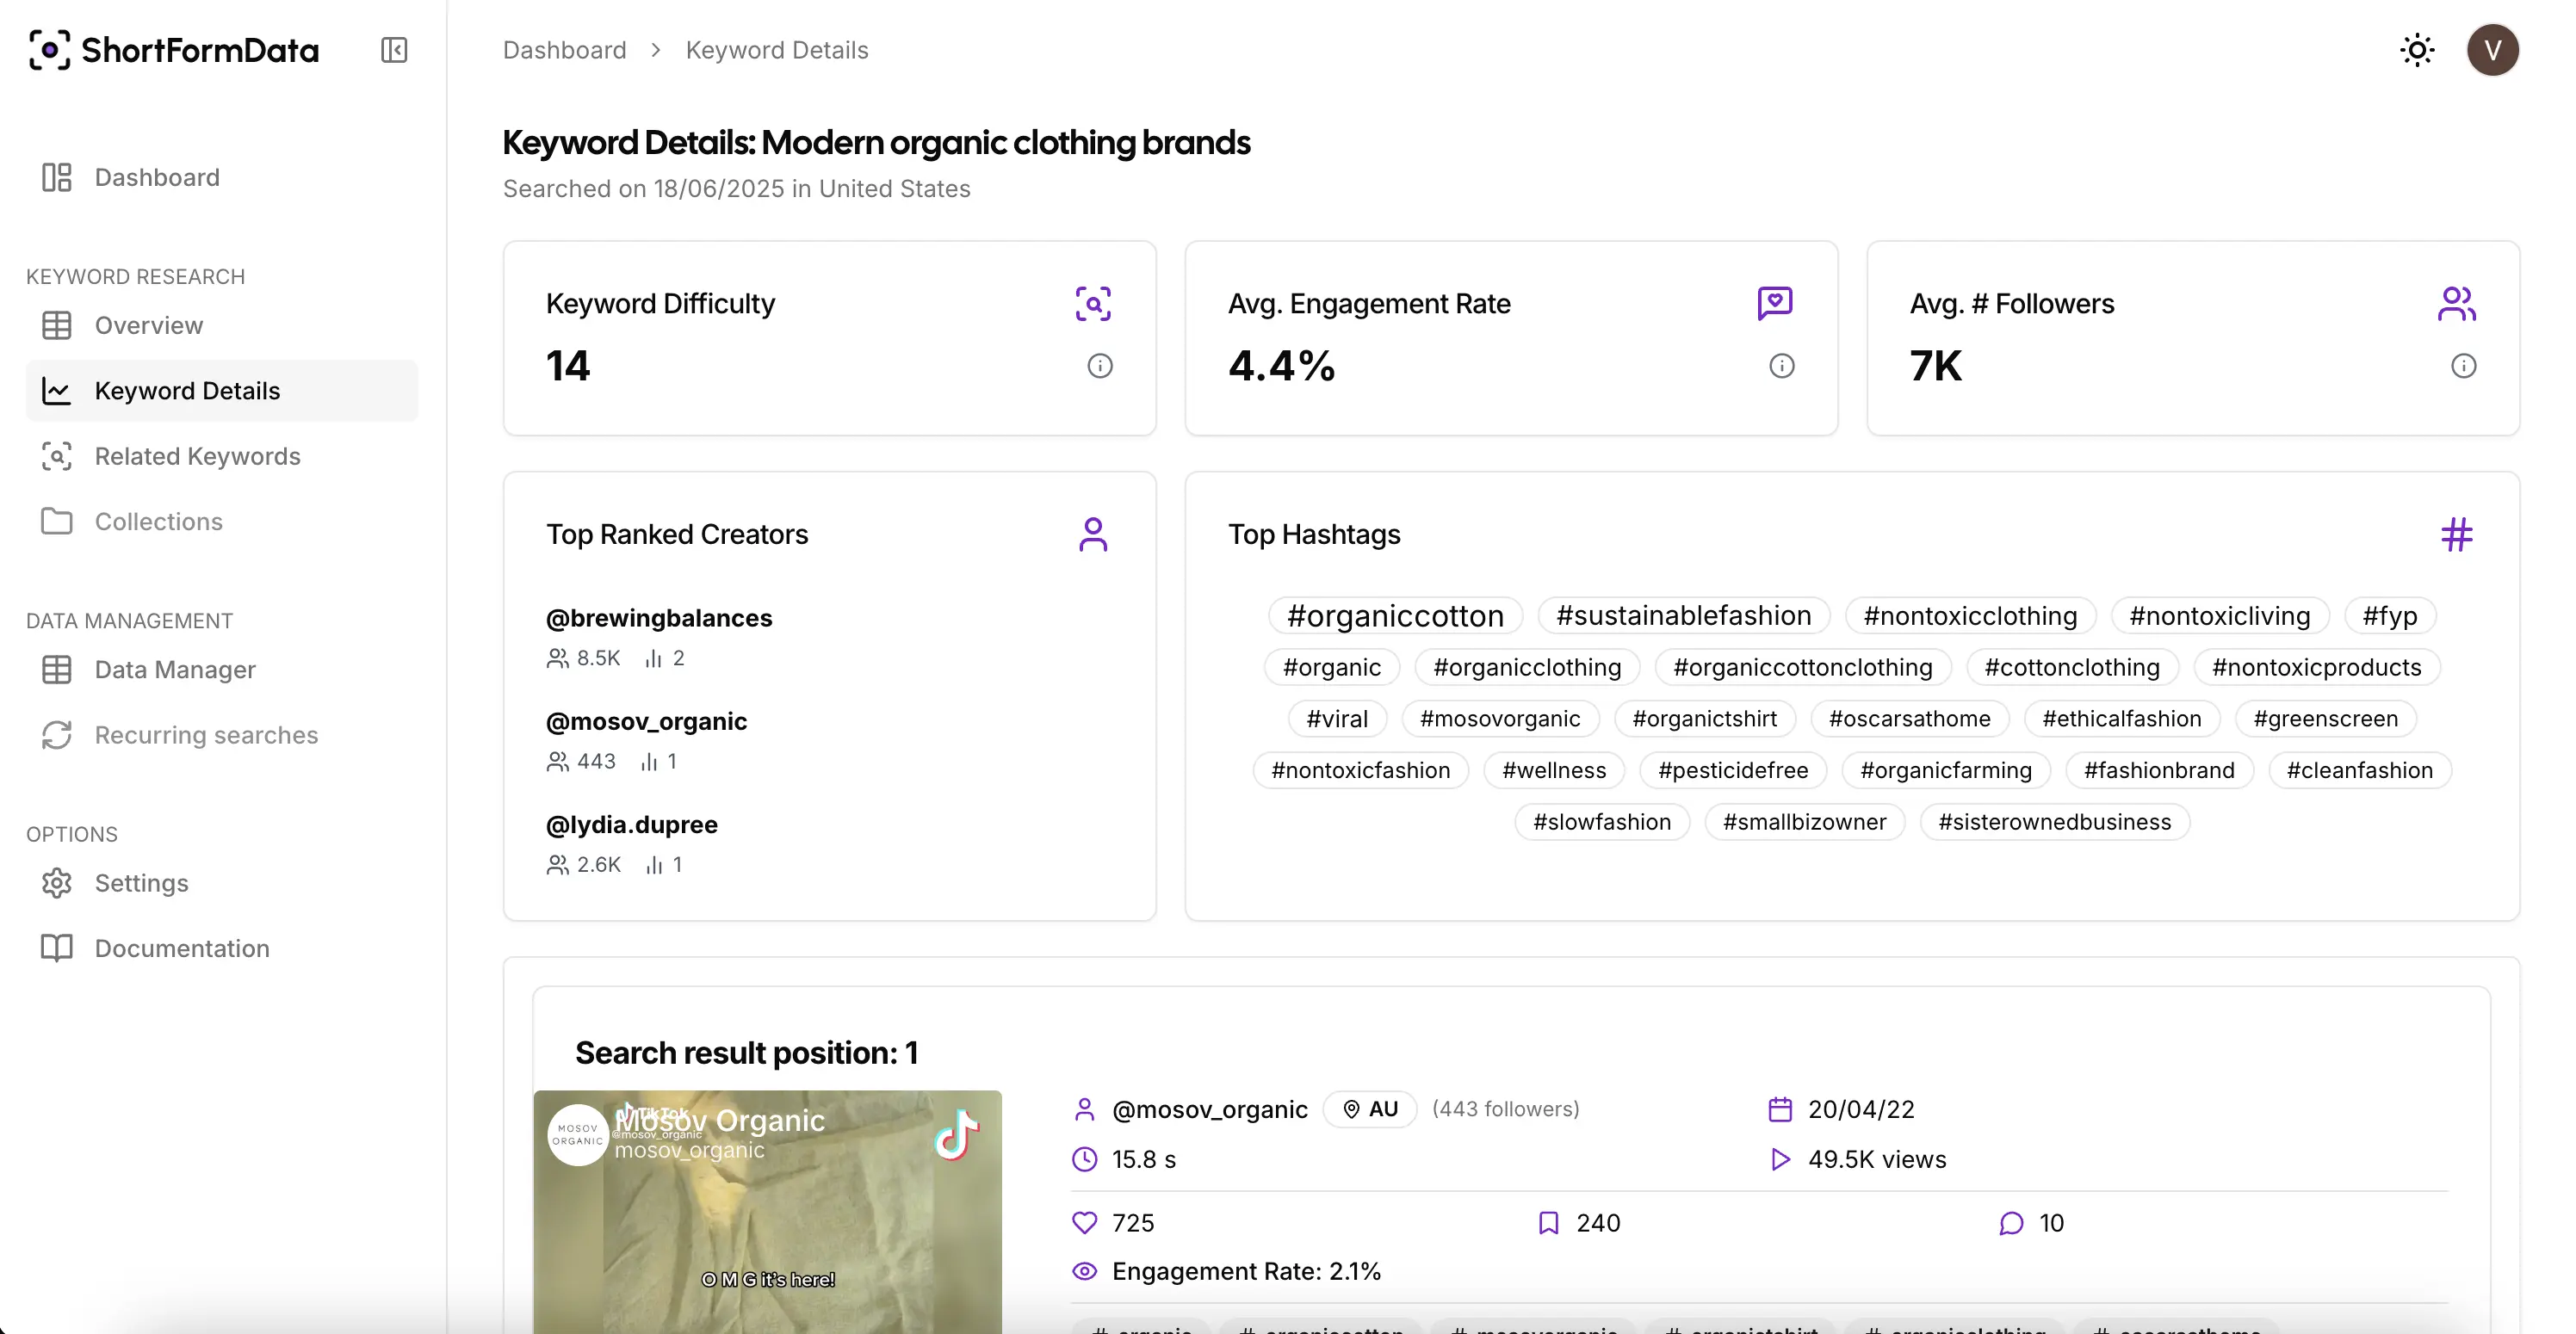The height and width of the screenshot is (1334, 2576).
Task: Click the Recurring searches refresh icon
Action: click(x=57, y=735)
